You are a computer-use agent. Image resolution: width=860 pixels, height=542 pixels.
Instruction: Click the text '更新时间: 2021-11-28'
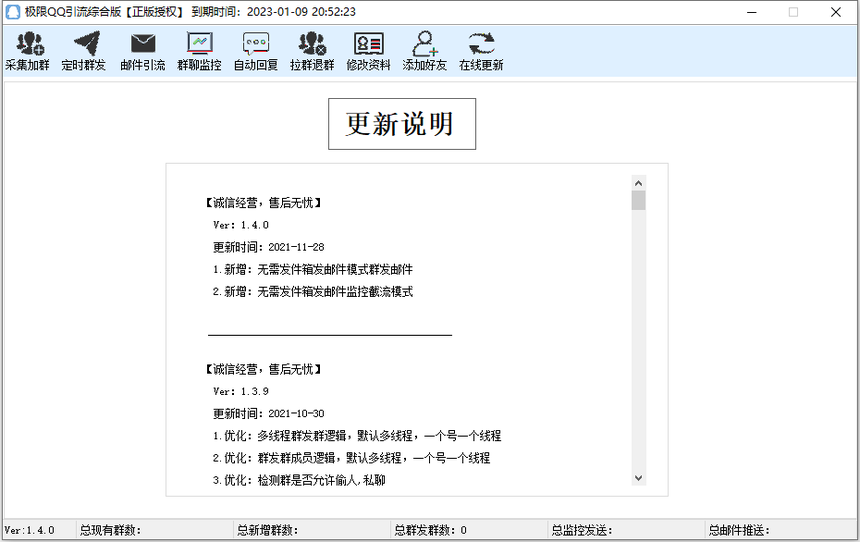268,247
